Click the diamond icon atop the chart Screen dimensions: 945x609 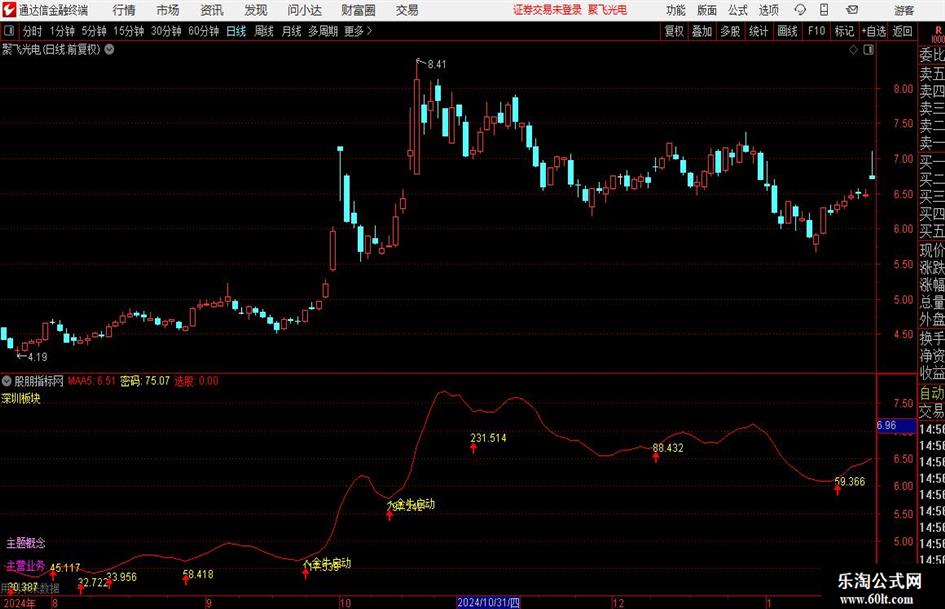[x=853, y=50]
